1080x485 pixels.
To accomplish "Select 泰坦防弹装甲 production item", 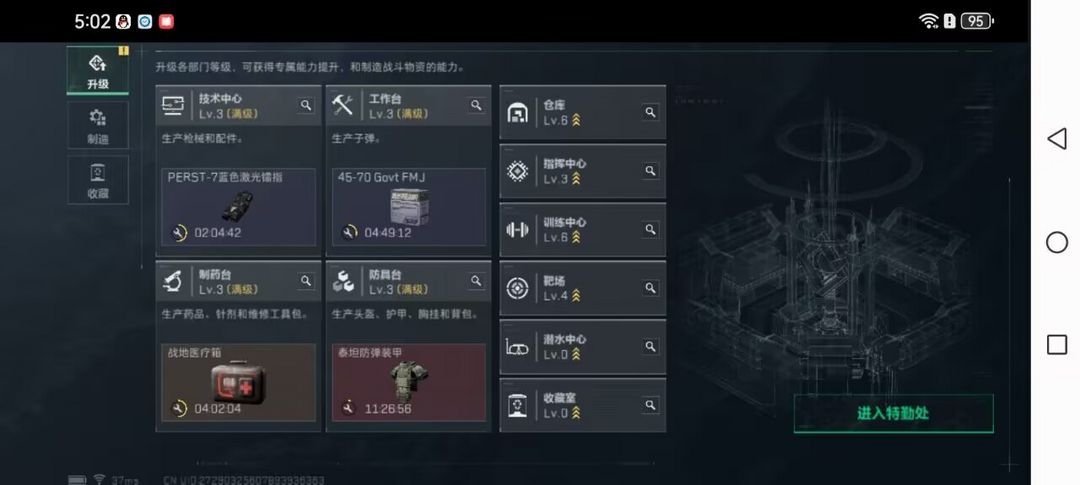I will click(408, 382).
